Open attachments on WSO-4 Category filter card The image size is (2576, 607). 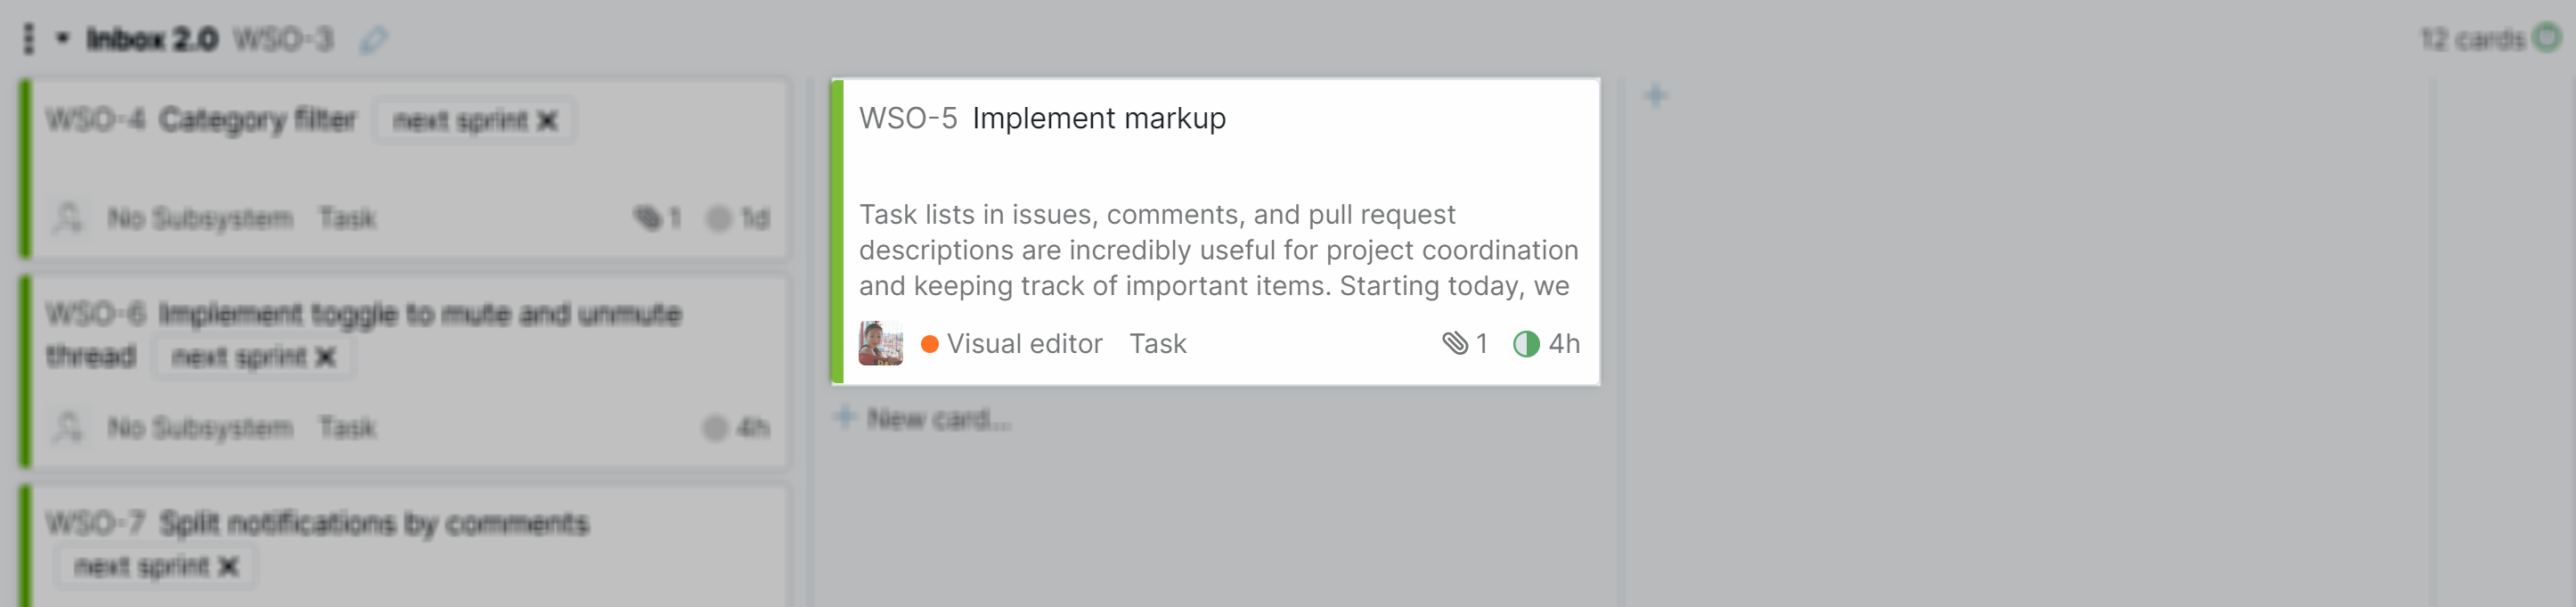click(648, 217)
